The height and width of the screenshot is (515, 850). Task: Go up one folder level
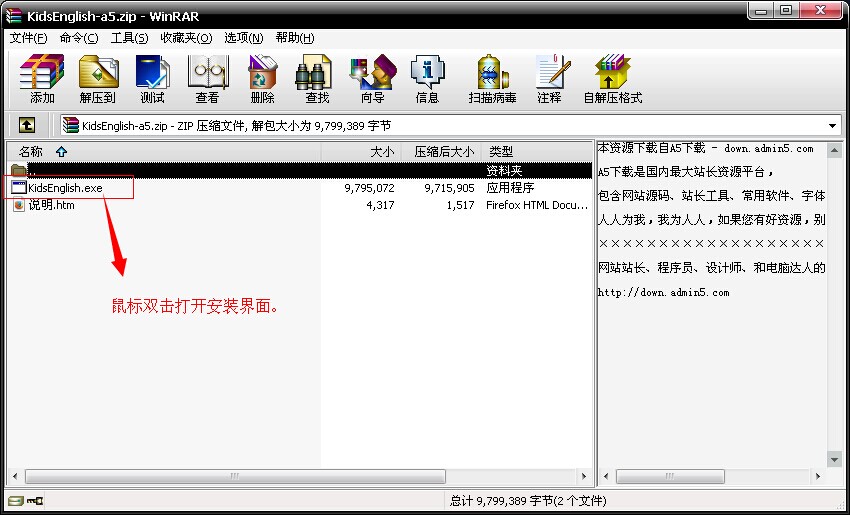(x=27, y=126)
